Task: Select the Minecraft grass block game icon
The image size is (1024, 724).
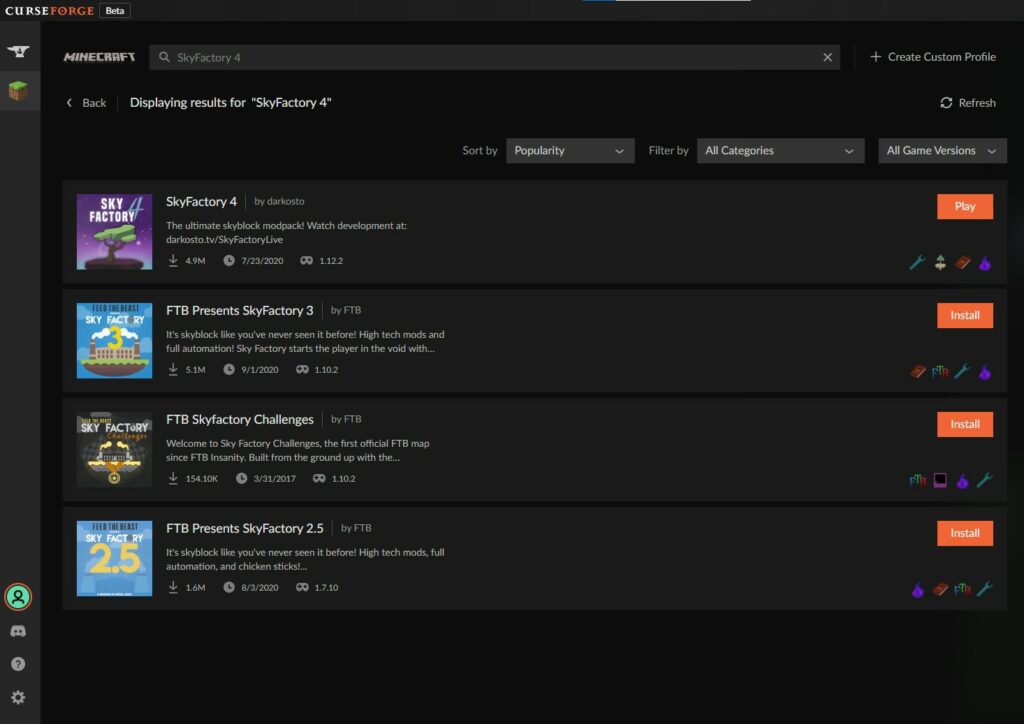Action: 18,91
